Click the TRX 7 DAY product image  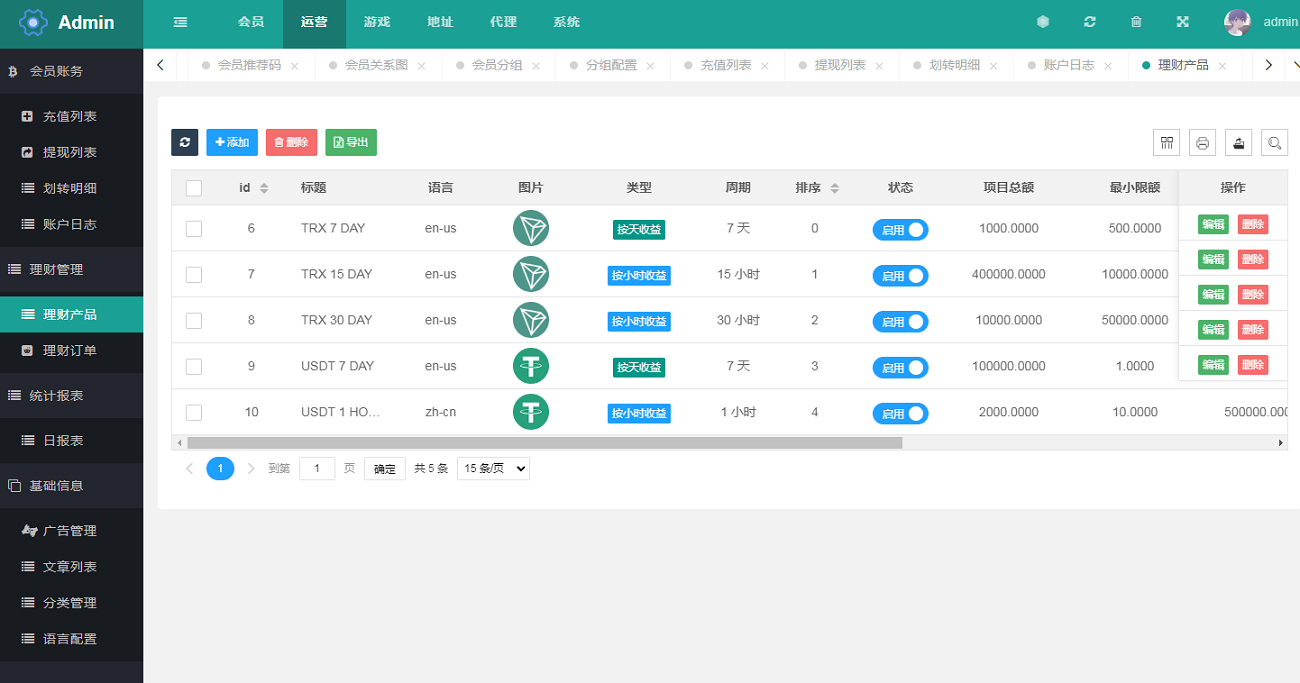(x=531, y=228)
